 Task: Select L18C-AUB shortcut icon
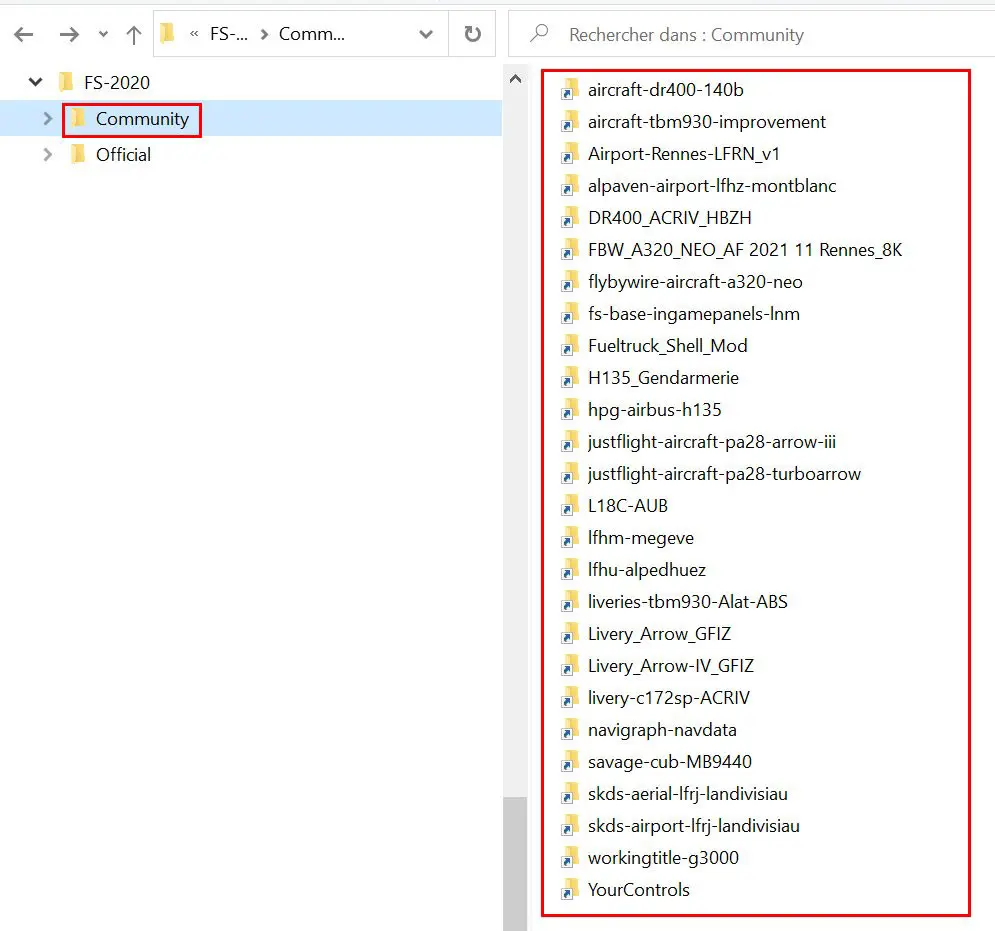[569, 505]
